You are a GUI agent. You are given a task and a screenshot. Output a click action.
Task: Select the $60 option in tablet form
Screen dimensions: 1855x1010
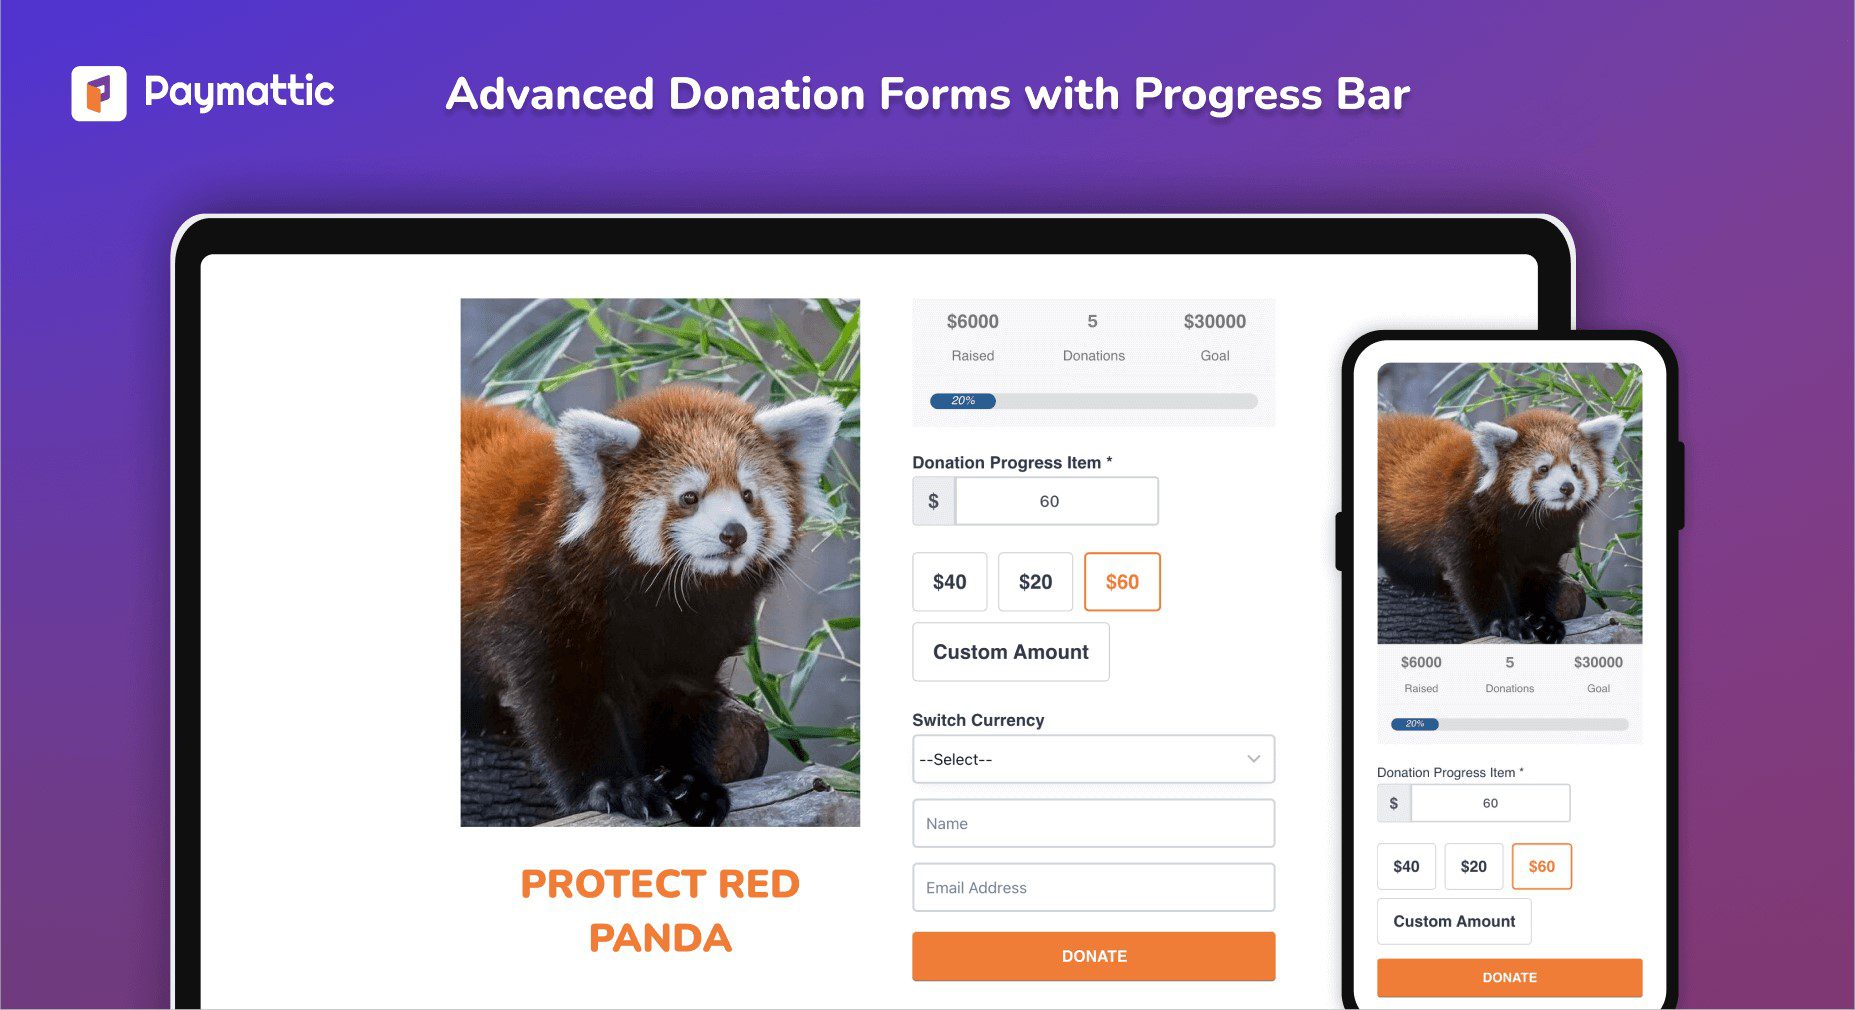tap(1122, 582)
